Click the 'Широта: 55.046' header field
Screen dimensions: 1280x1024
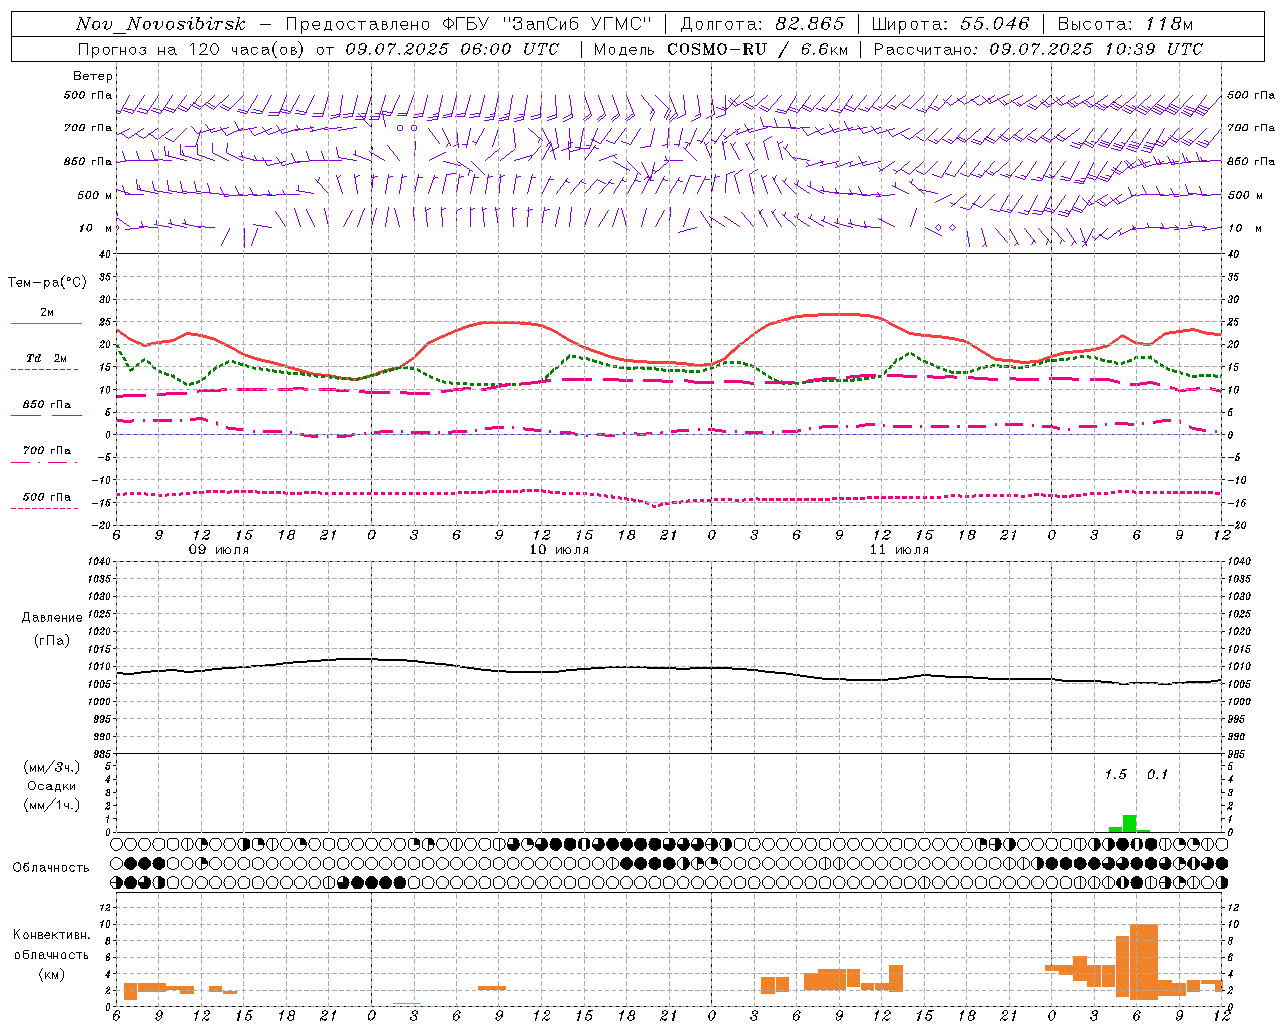click(951, 24)
